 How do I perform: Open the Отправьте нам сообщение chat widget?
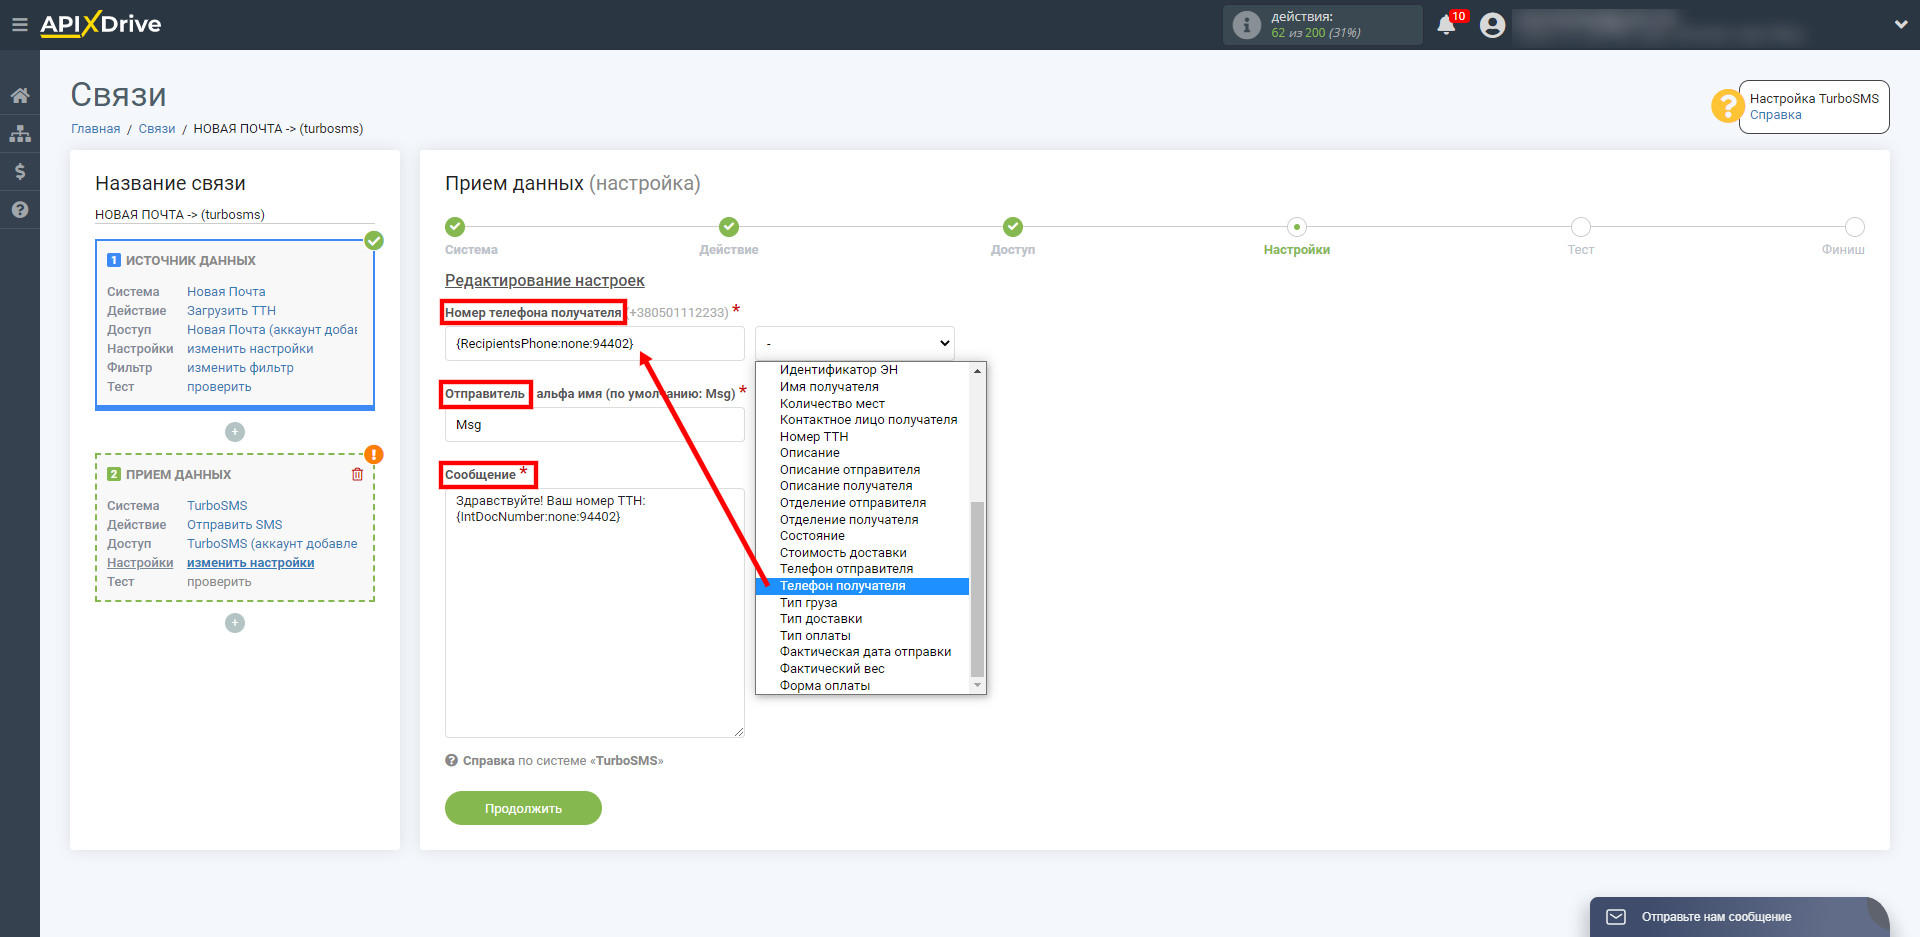coord(1739,917)
